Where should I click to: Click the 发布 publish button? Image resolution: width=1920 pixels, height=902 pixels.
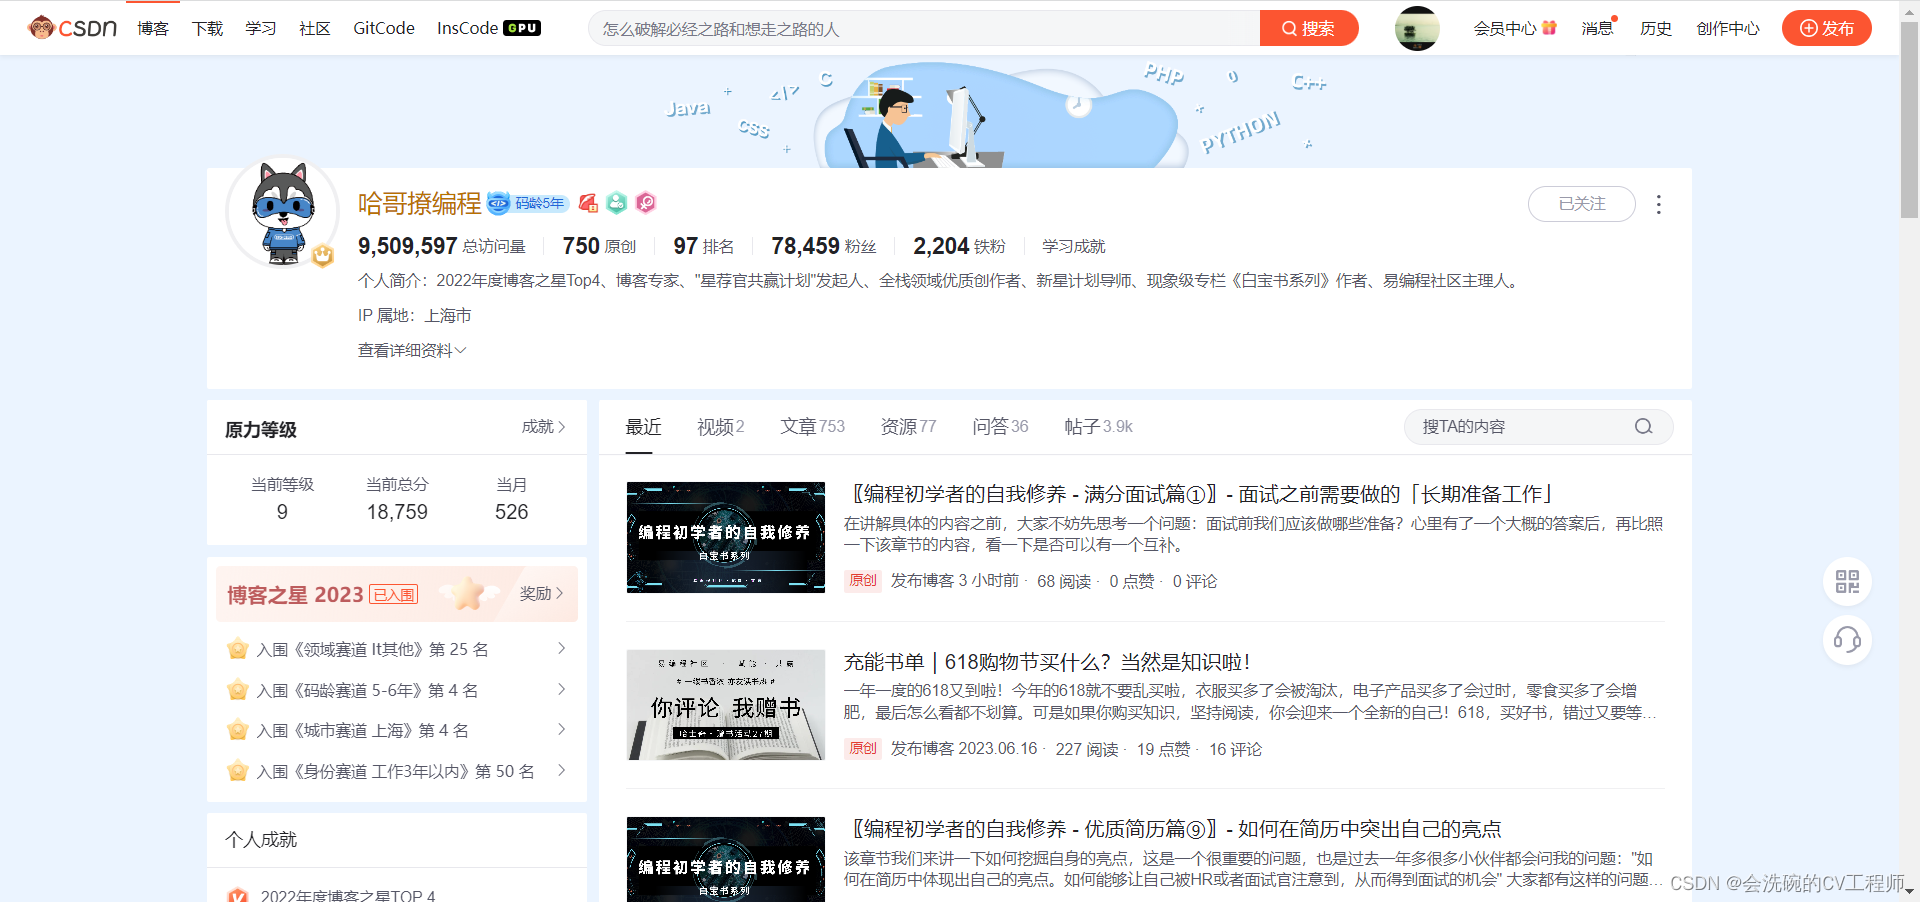click(x=1826, y=28)
